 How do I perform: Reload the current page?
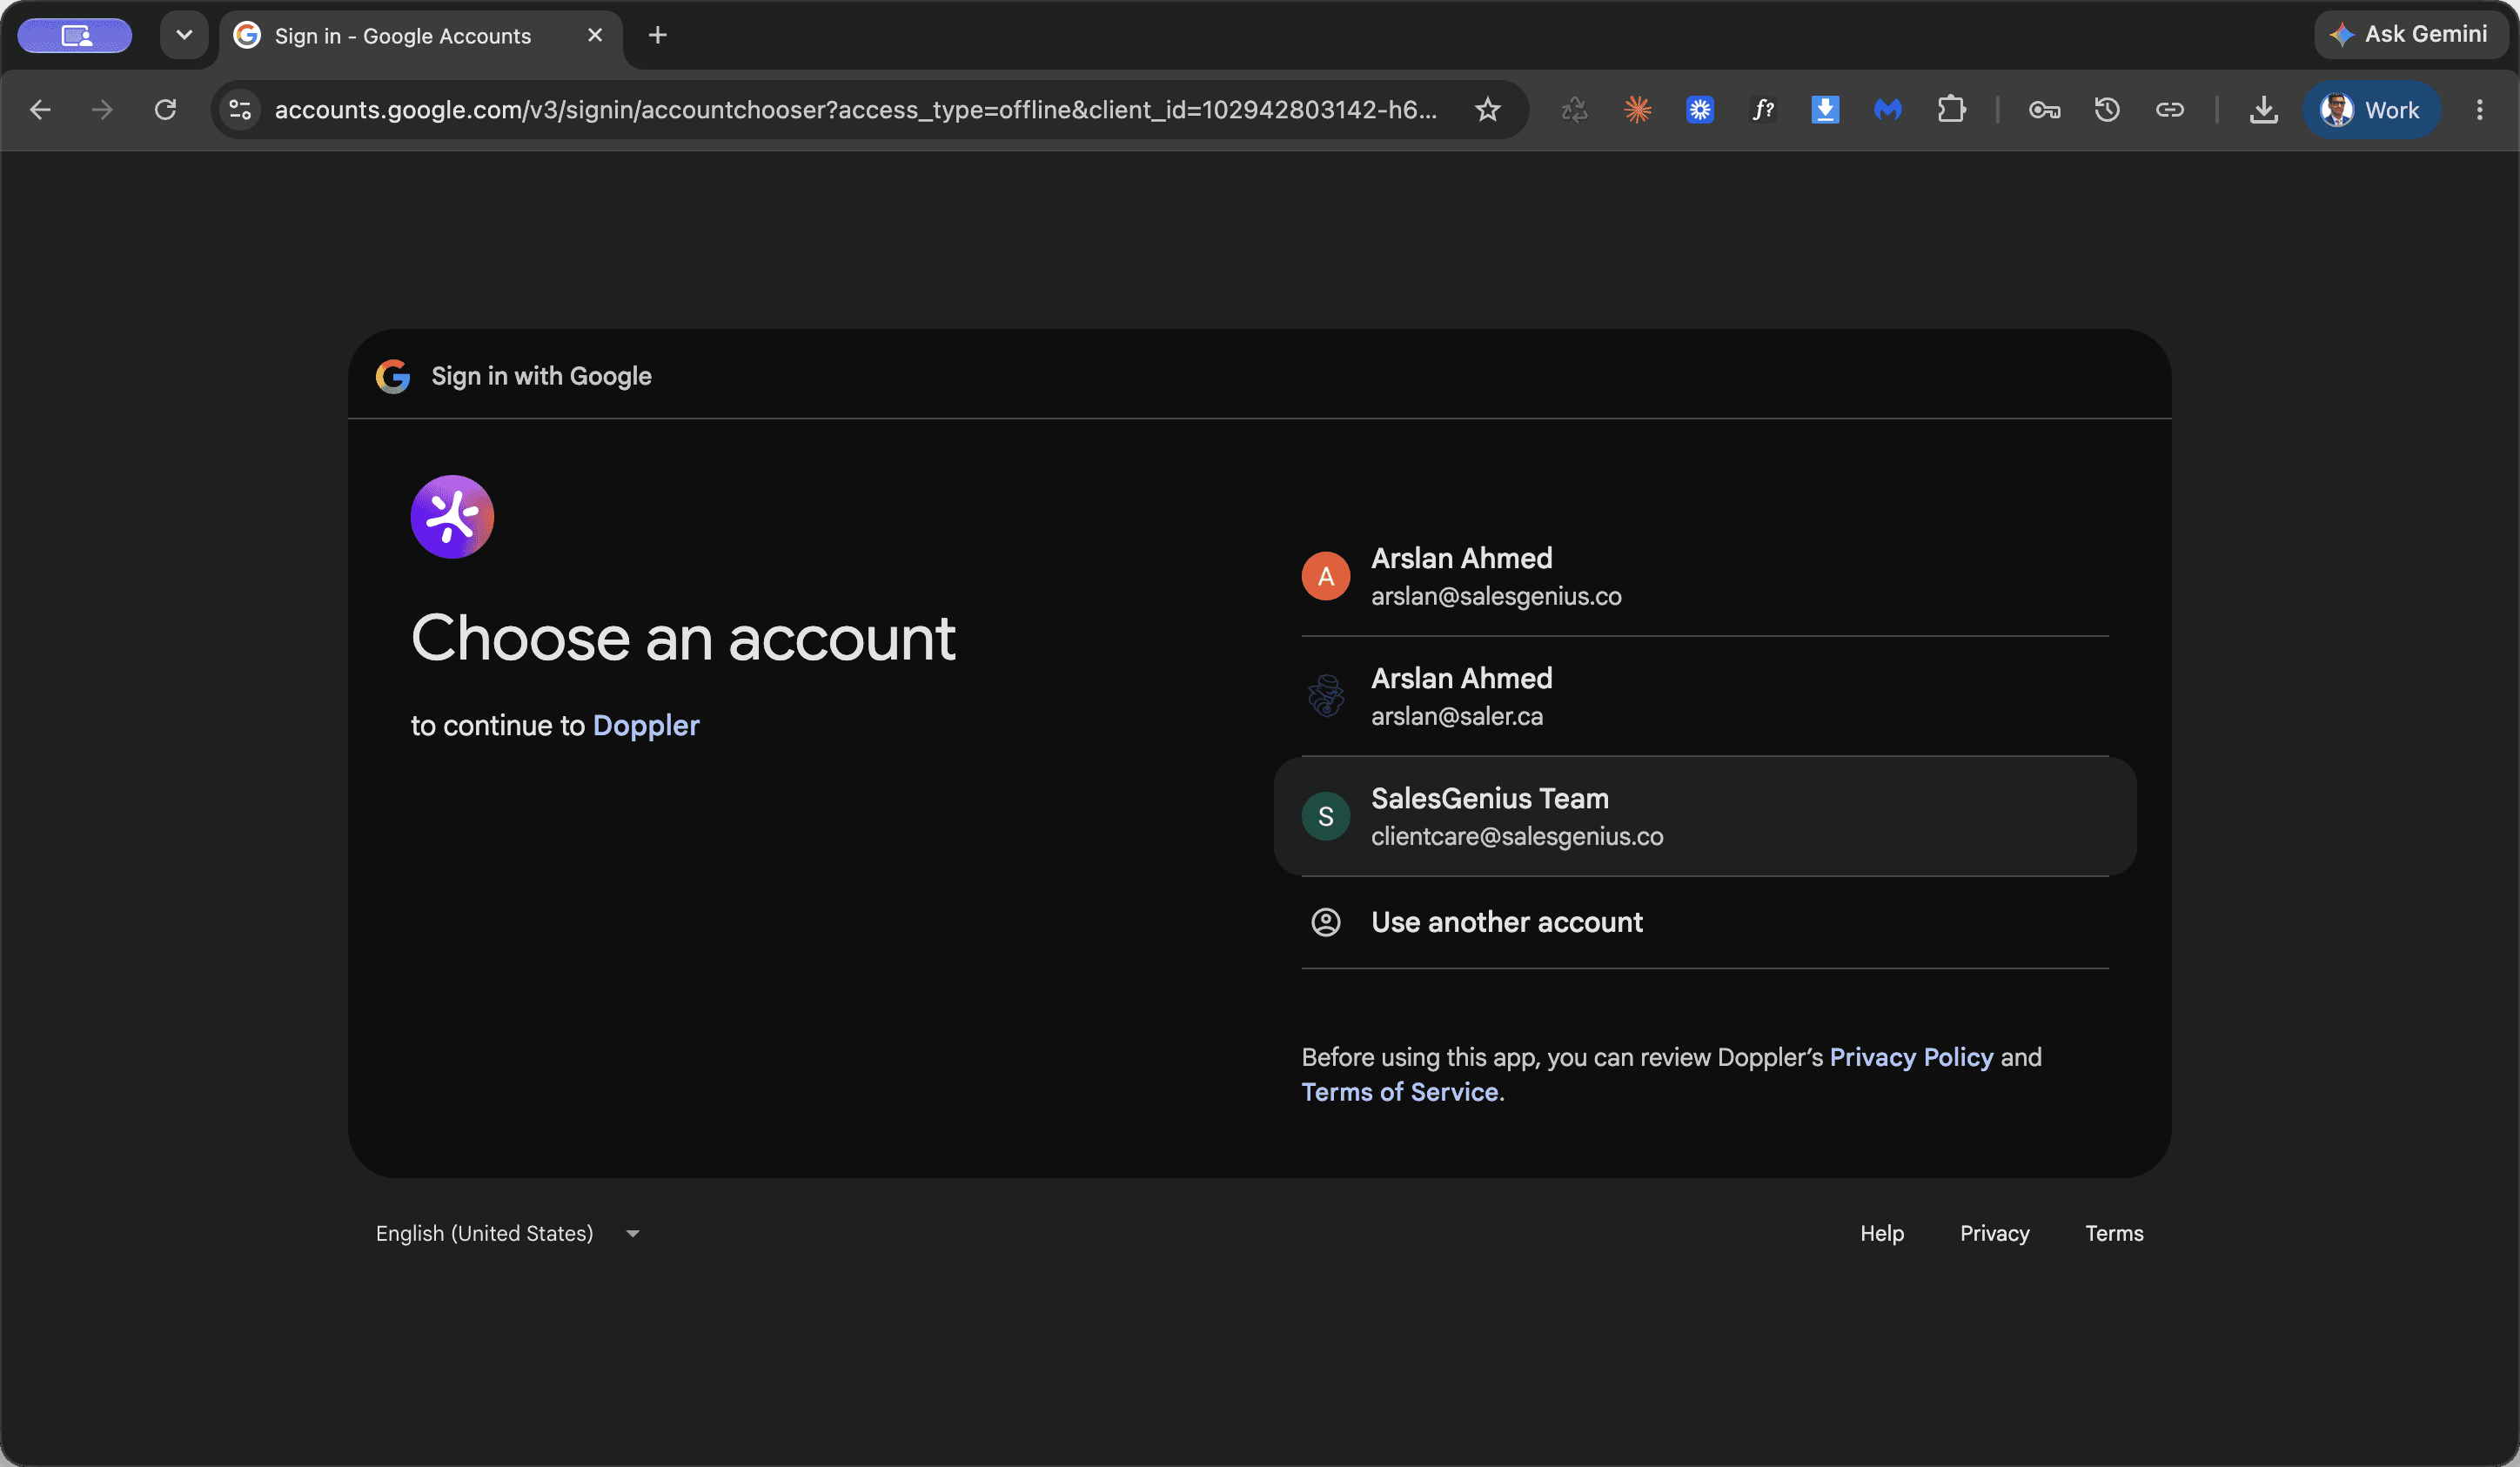click(165, 110)
